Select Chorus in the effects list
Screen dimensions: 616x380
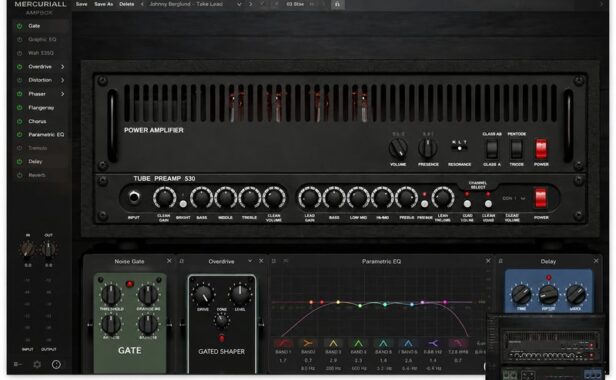(x=37, y=121)
